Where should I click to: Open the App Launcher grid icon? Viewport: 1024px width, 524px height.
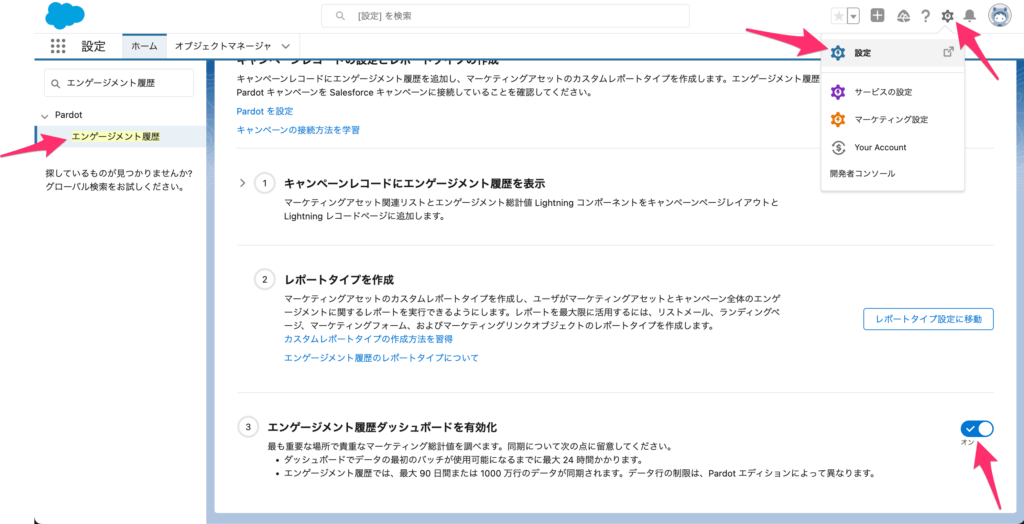click(58, 46)
